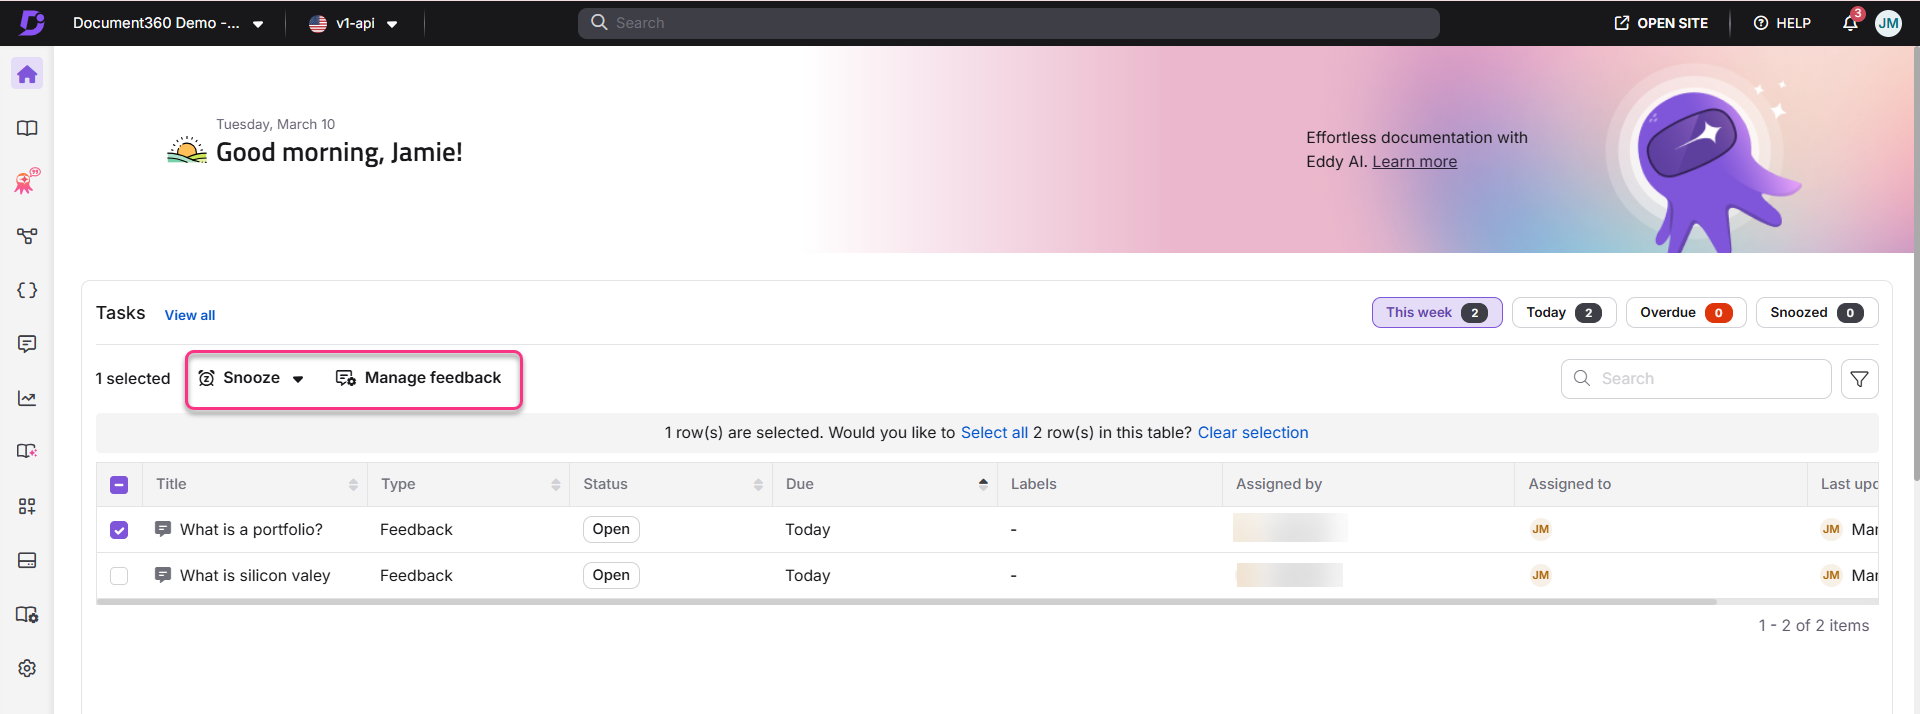Click Manage feedback button
This screenshot has height=714, width=1920.
(x=418, y=378)
